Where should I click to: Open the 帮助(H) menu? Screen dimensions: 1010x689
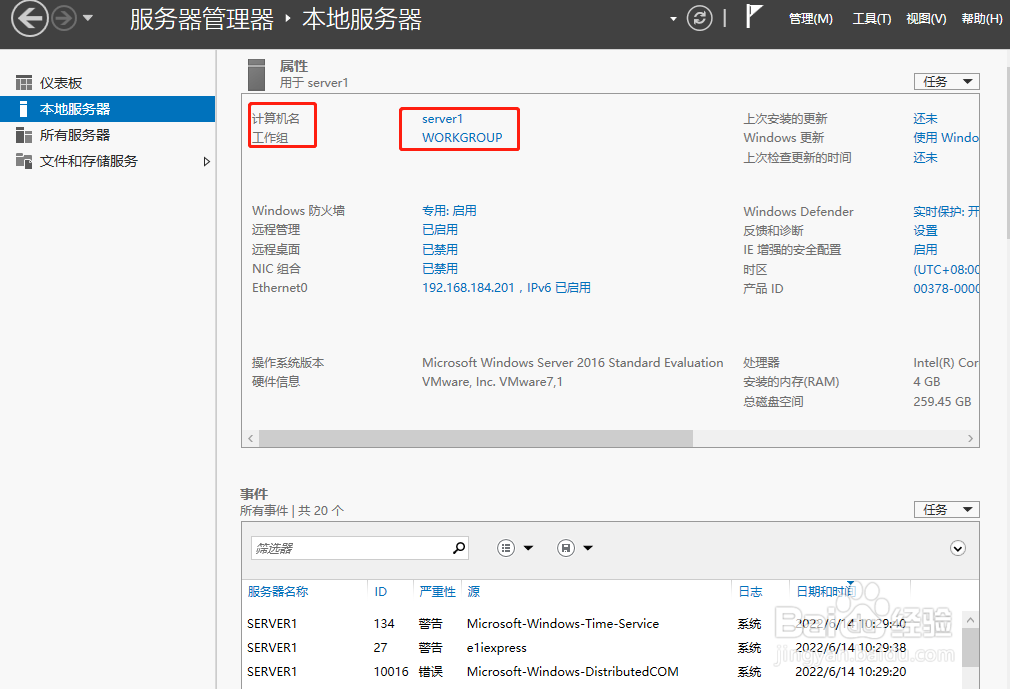(981, 19)
